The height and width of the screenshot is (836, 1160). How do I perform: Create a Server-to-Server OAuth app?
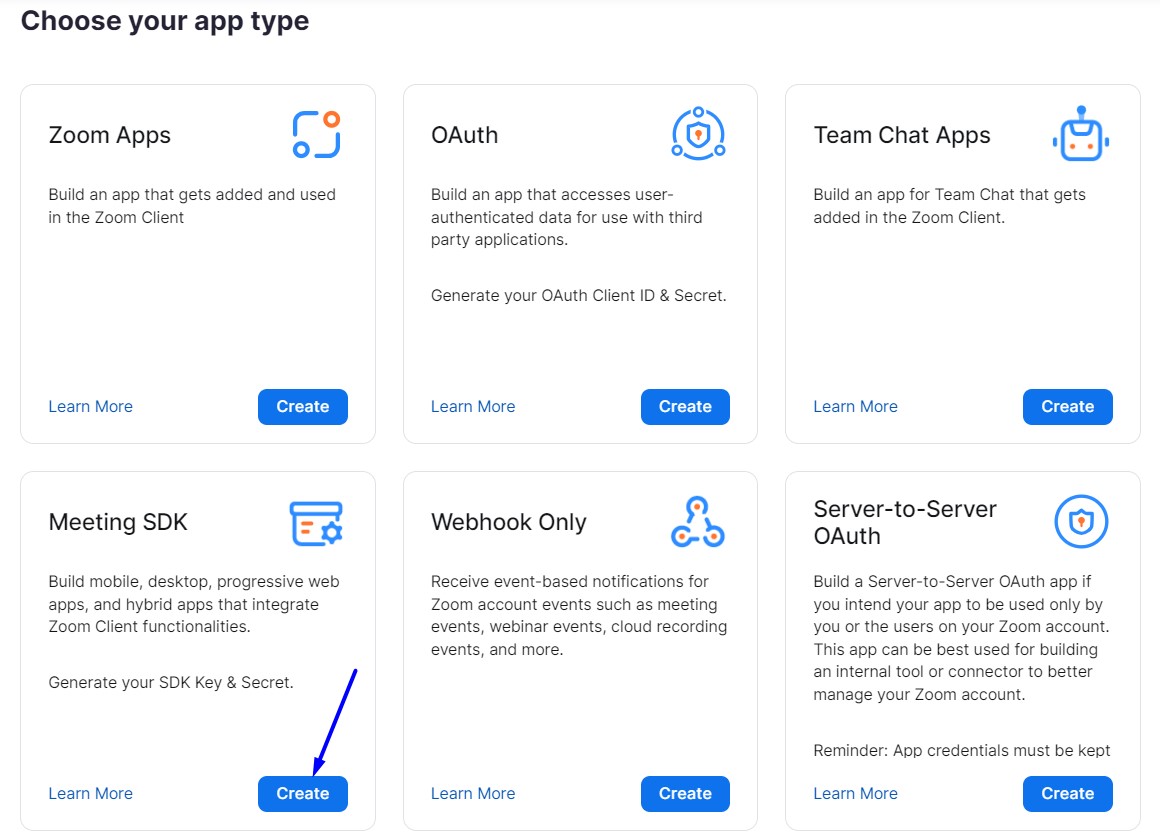1068,794
